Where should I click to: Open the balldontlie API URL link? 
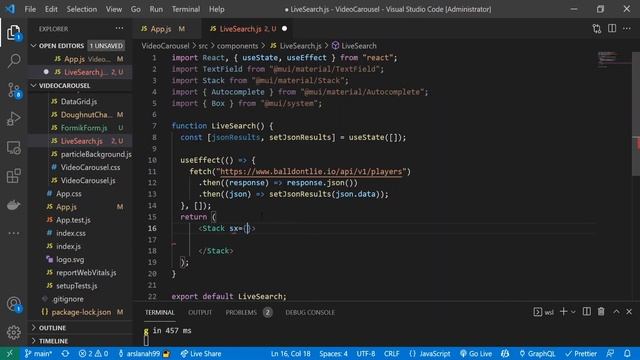[x=311, y=171]
